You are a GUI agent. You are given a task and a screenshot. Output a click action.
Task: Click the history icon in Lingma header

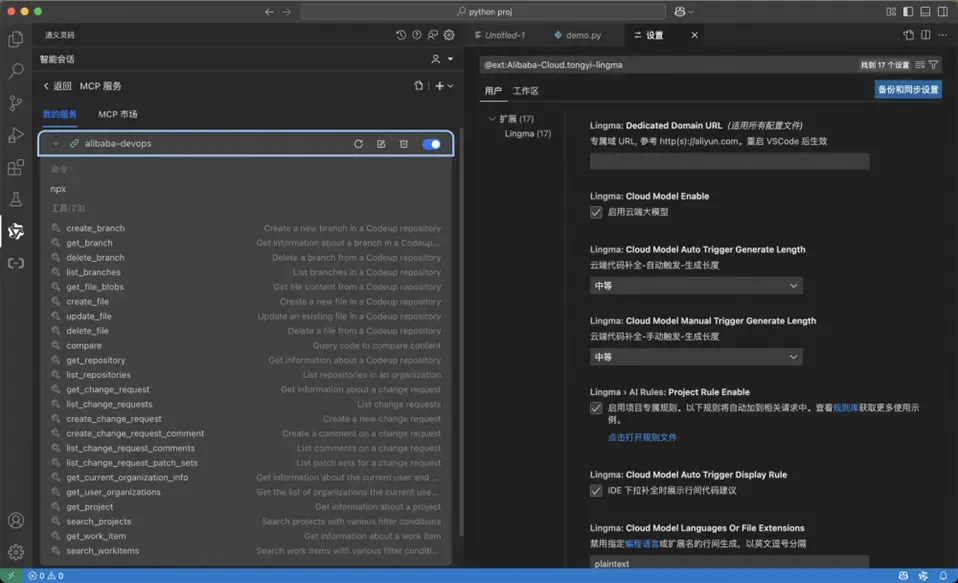click(401, 35)
